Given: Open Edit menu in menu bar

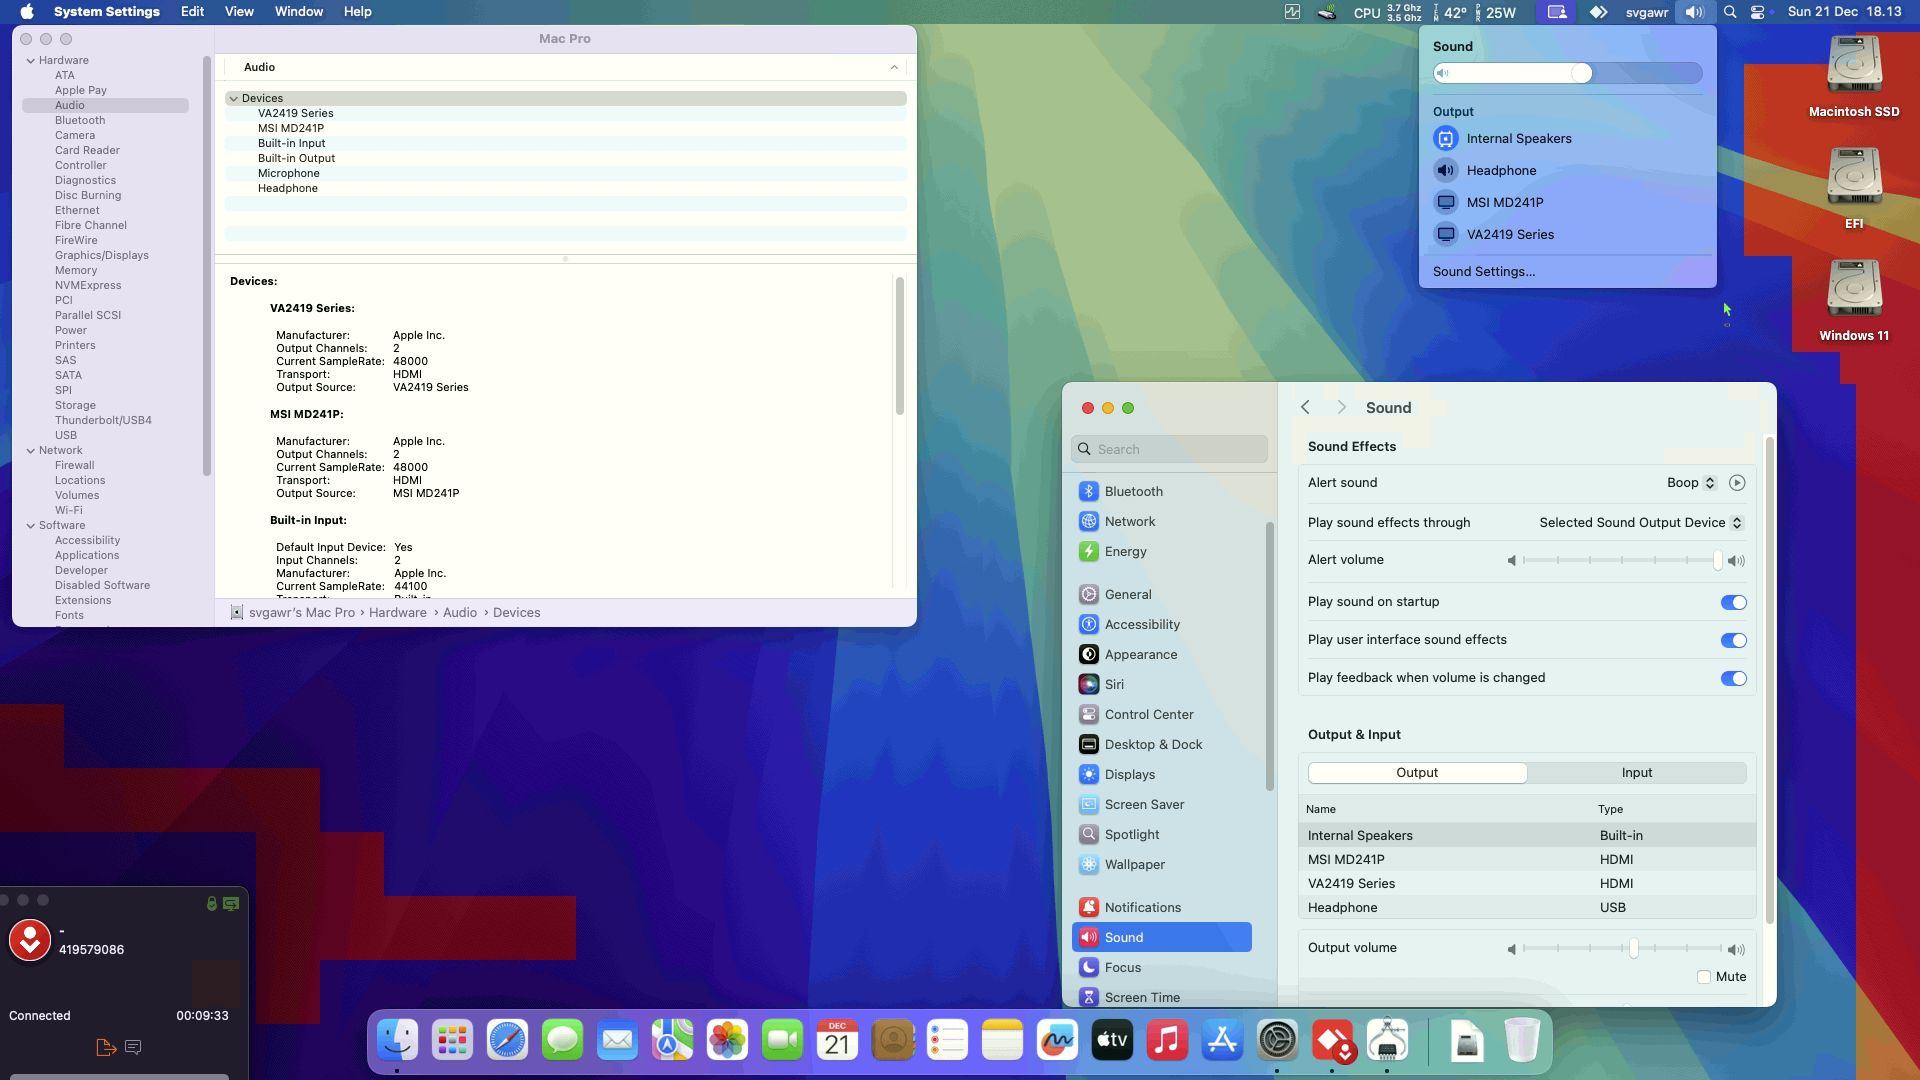Looking at the screenshot, I should click(192, 12).
